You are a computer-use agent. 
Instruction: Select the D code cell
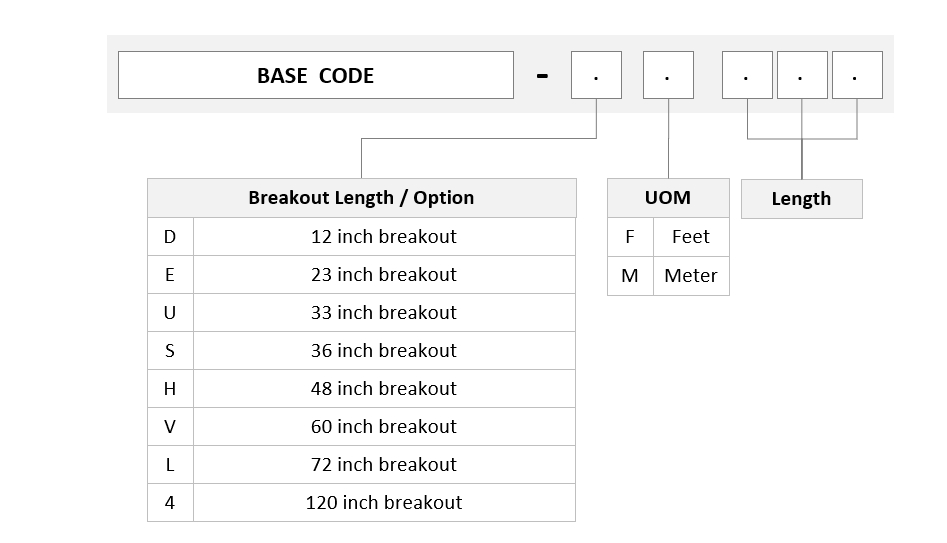(x=170, y=236)
